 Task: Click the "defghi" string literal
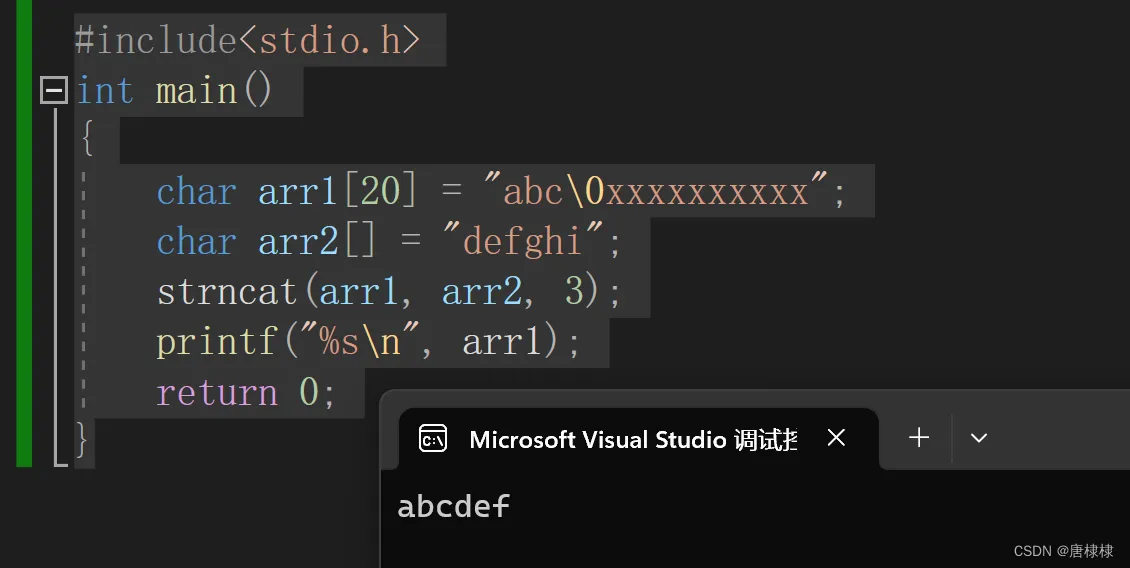[522, 239]
